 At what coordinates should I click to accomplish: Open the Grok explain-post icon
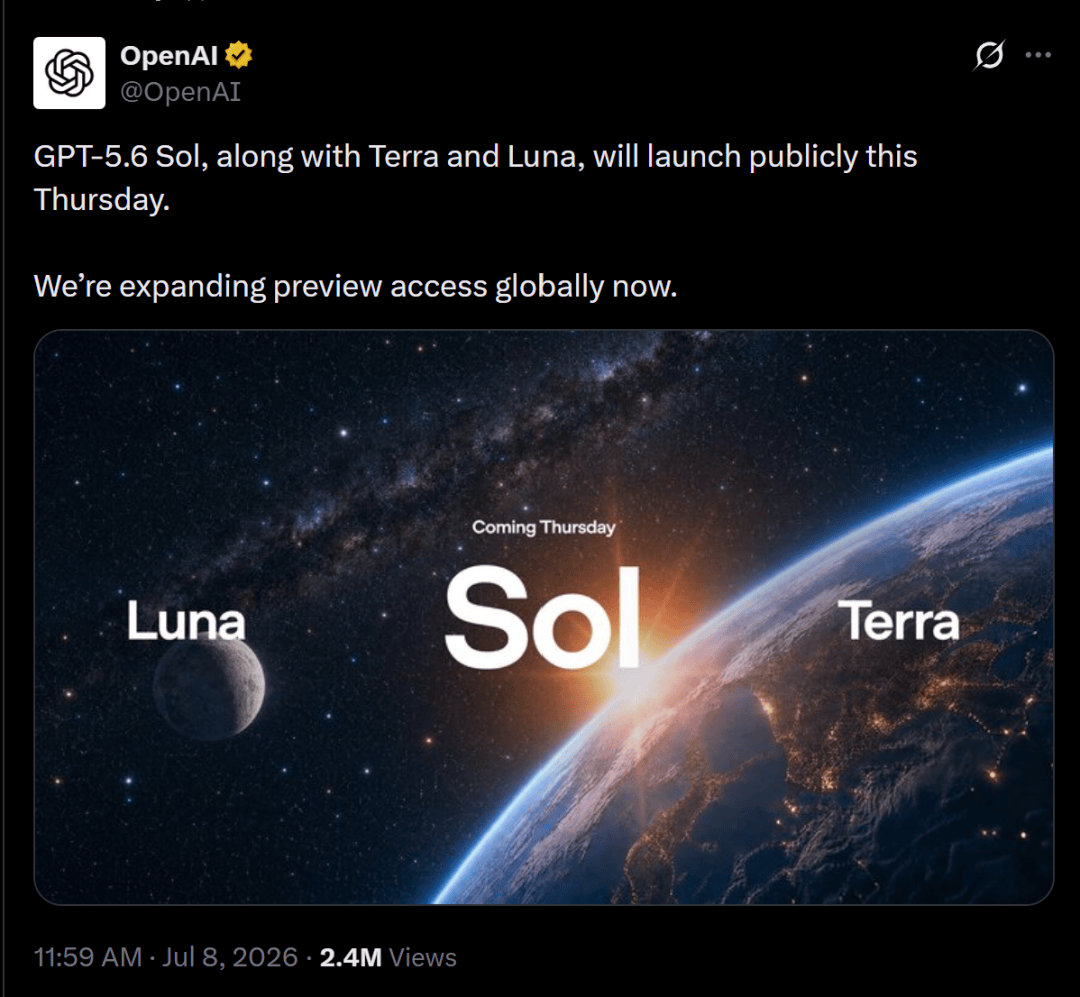click(989, 55)
